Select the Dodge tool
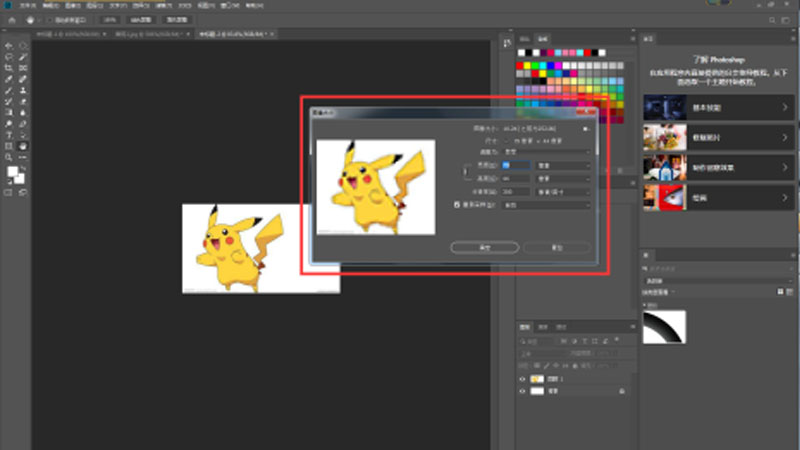Image resolution: width=800 pixels, height=450 pixels. tap(9, 124)
